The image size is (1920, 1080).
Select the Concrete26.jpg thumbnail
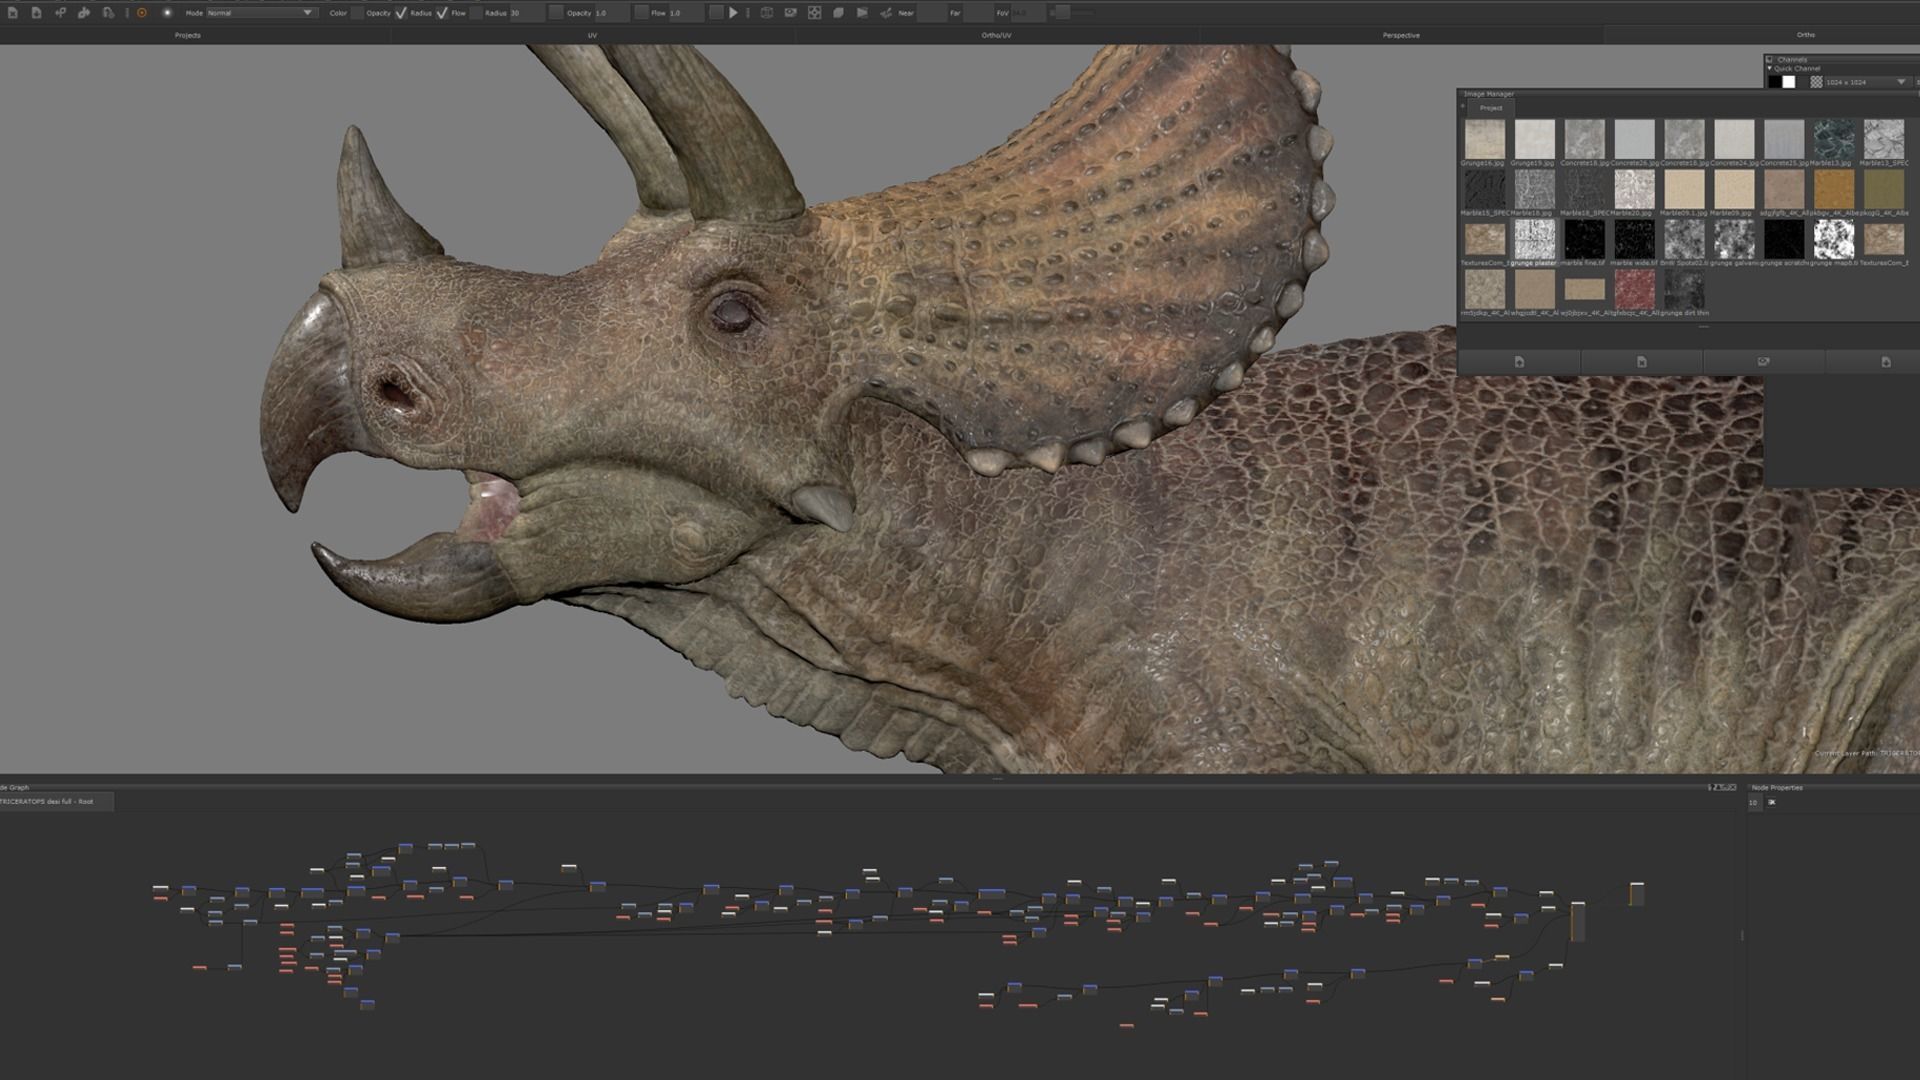1635,139
